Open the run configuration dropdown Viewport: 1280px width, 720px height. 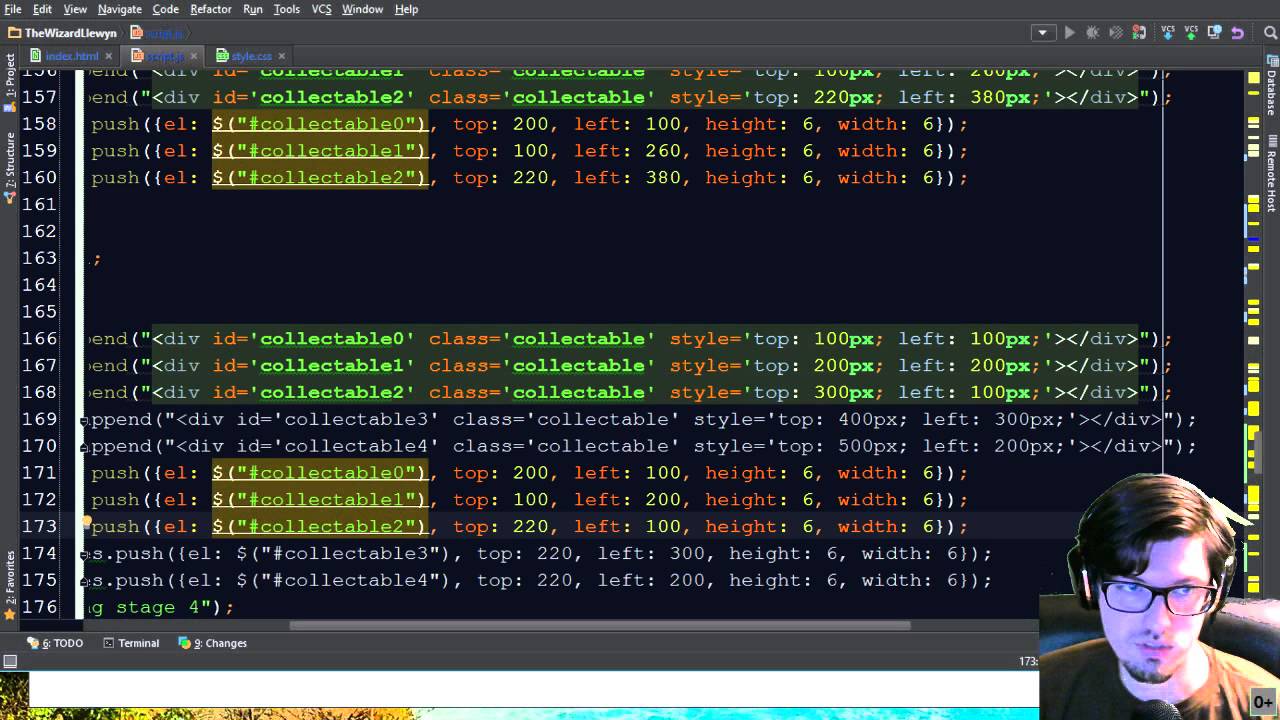coord(1043,33)
